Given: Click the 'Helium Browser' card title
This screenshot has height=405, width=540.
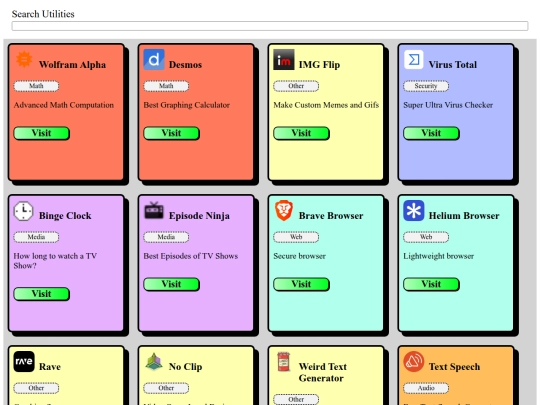Looking at the screenshot, I should [x=464, y=216].
